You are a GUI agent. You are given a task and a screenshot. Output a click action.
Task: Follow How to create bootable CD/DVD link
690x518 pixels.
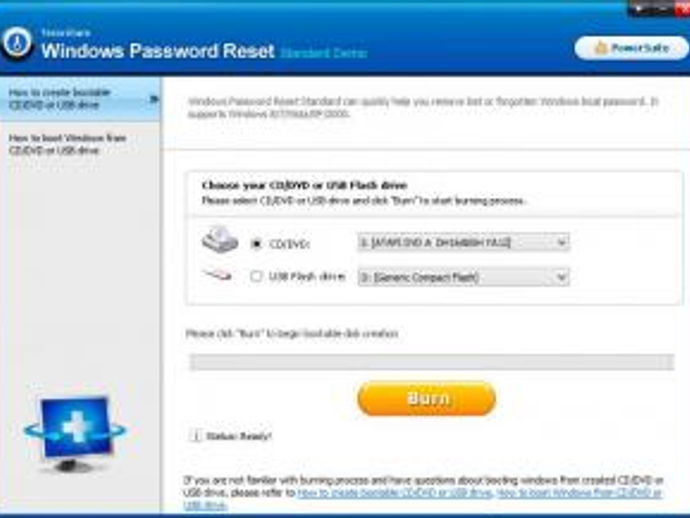pyautogui.click(x=395, y=493)
